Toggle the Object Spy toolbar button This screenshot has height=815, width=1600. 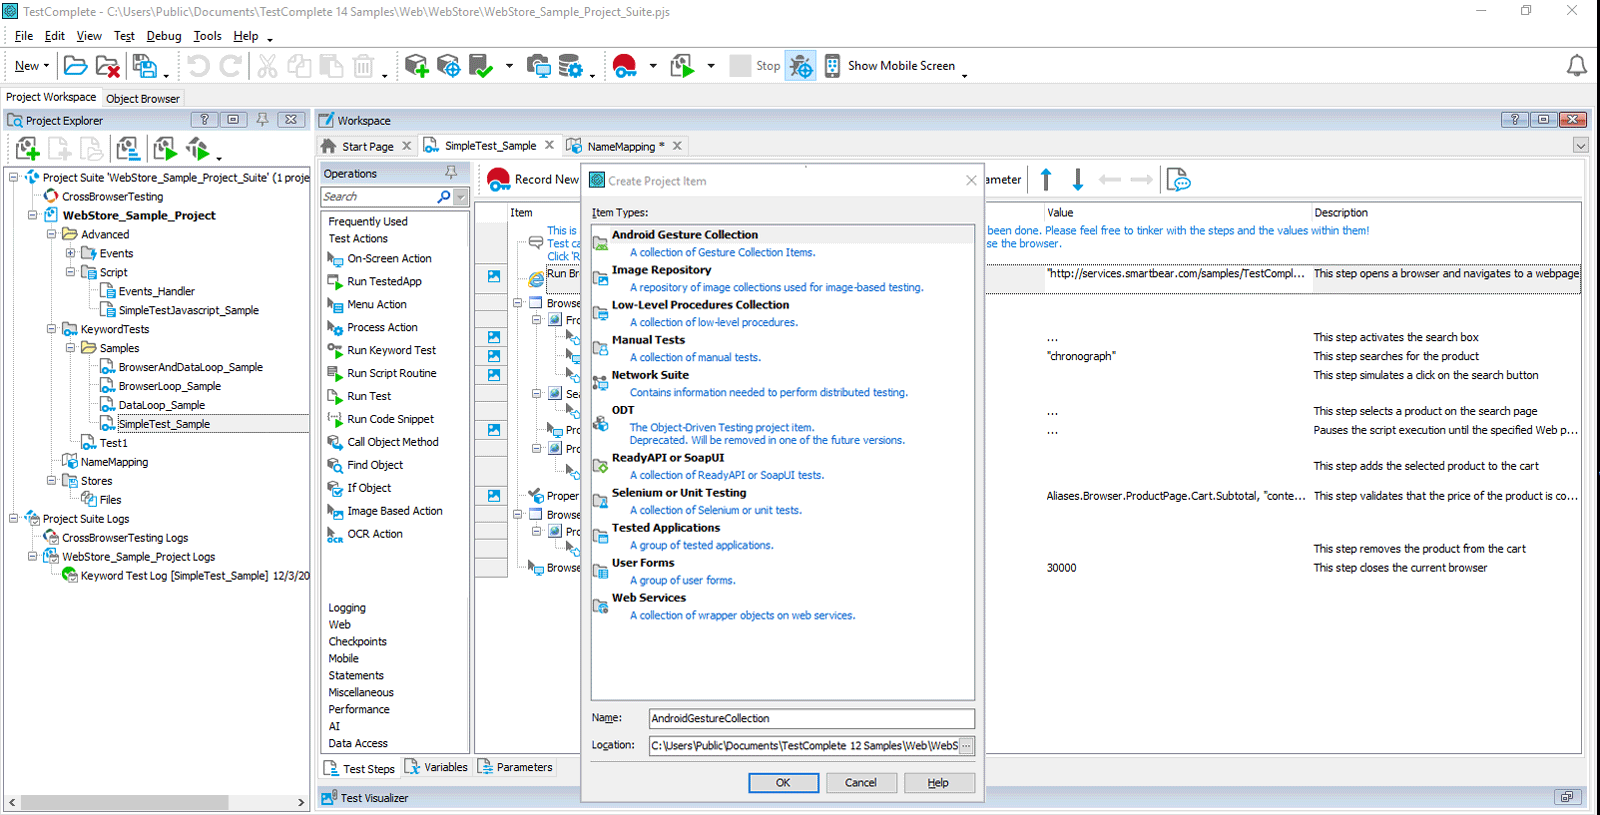pyautogui.click(x=800, y=66)
